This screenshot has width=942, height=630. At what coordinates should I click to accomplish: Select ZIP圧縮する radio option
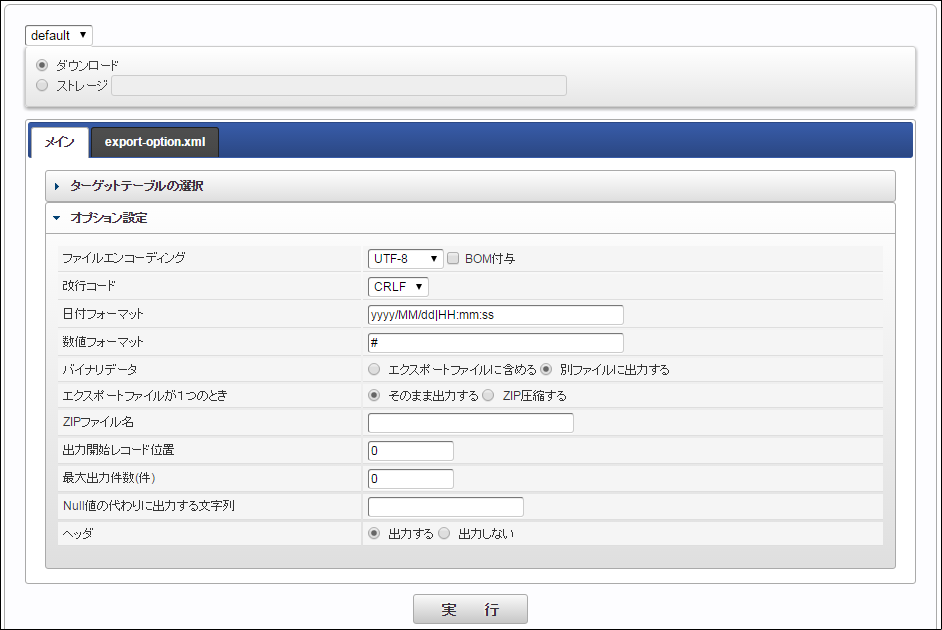(488, 395)
